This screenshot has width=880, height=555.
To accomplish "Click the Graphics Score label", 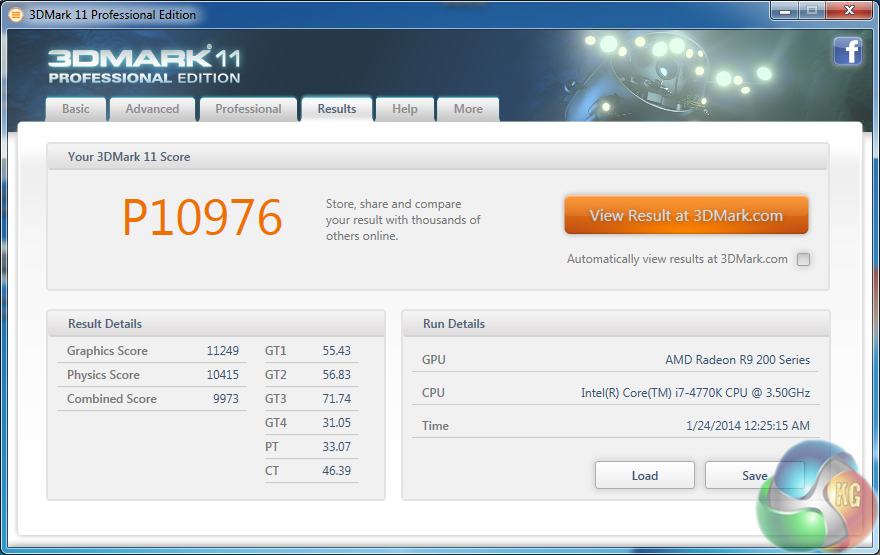I will tap(107, 351).
